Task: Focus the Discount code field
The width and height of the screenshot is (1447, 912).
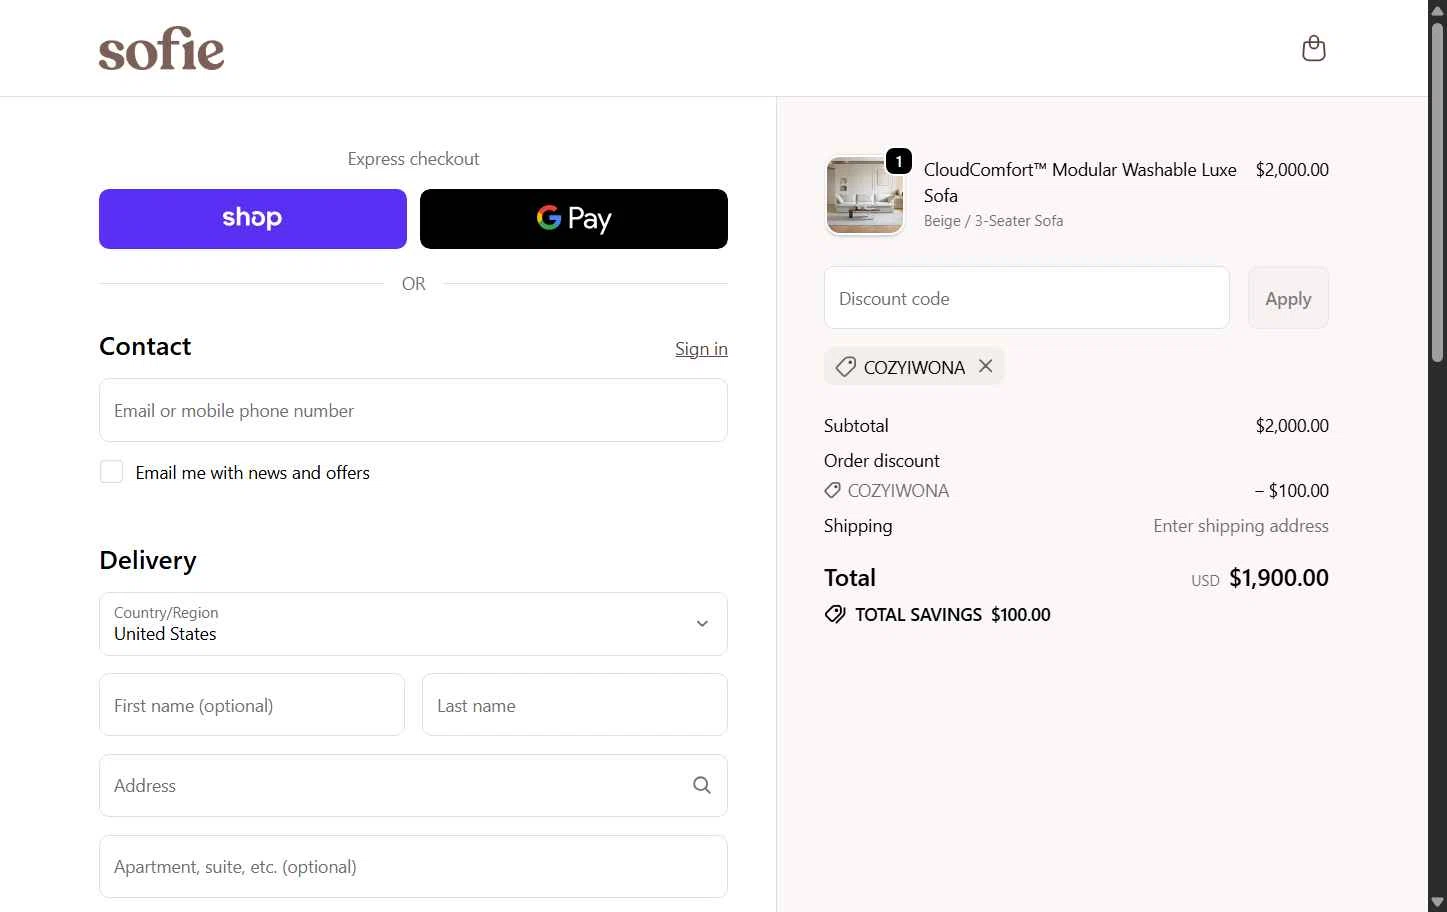Action: [1027, 298]
